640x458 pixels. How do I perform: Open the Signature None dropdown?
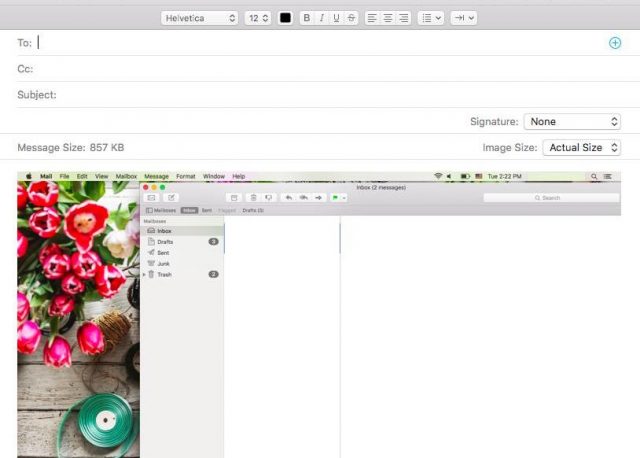pos(572,122)
